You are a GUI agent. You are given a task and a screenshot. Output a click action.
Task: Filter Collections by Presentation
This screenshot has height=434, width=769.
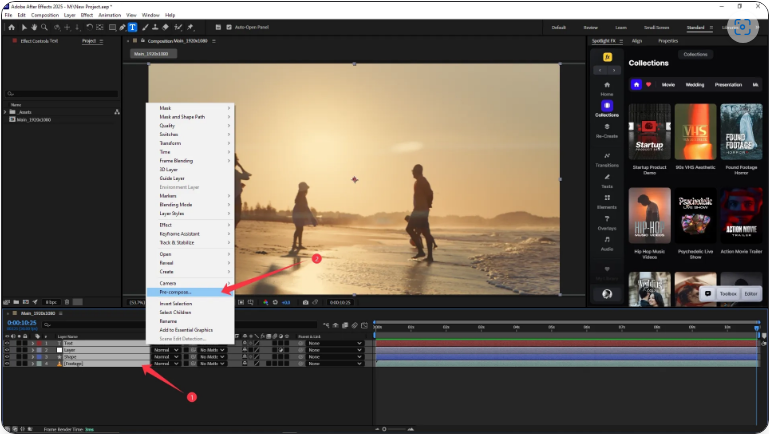click(x=728, y=85)
